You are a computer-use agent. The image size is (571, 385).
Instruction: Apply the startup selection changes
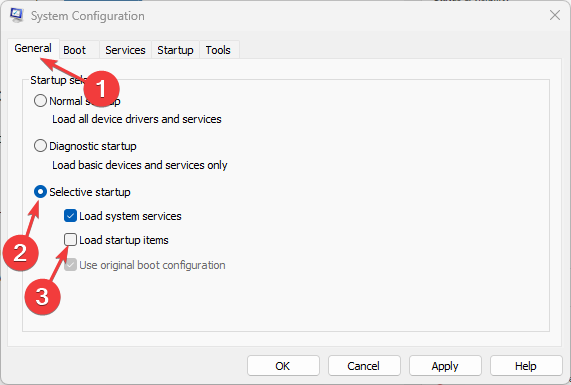pyautogui.click(x=445, y=366)
